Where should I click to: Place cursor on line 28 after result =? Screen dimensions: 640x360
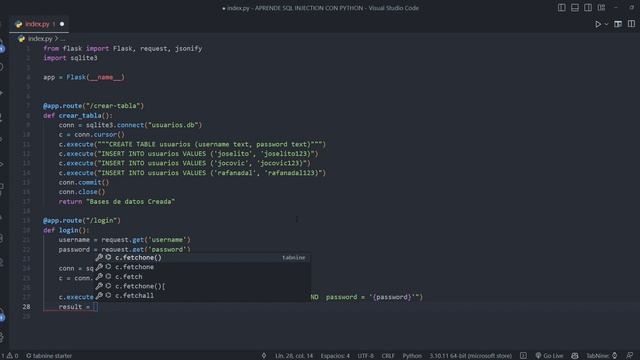pos(95,307)
